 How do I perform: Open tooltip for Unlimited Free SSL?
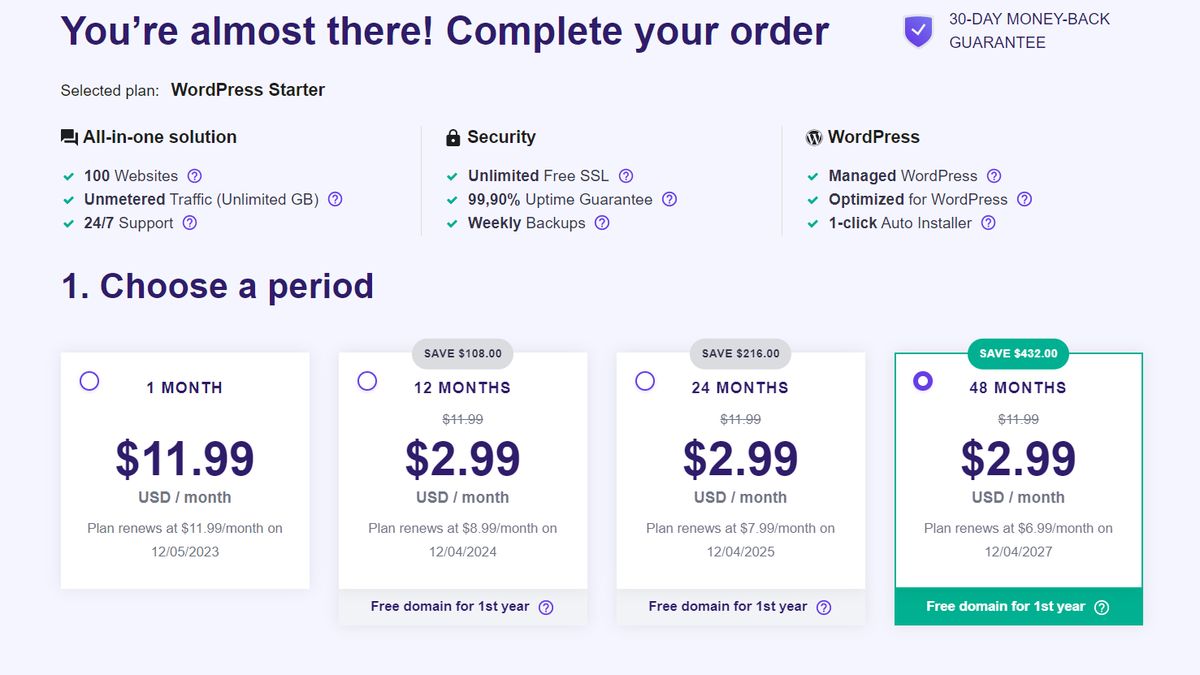tap(626, 176)
